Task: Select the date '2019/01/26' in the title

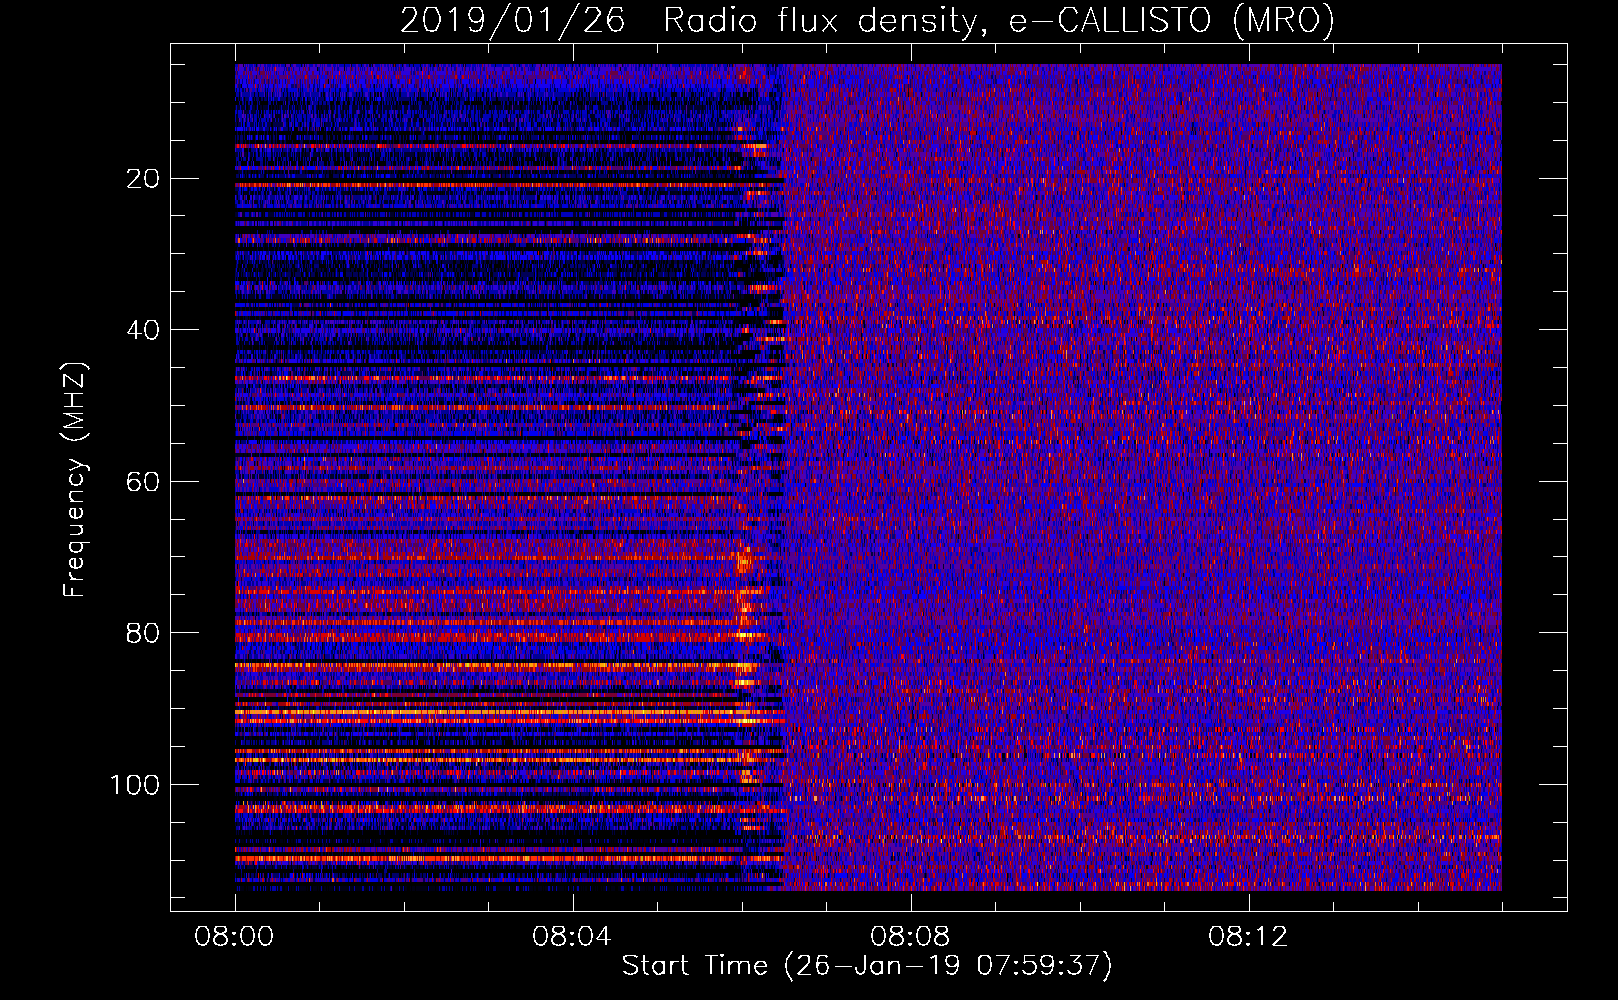Action: (x=513, y=21)
